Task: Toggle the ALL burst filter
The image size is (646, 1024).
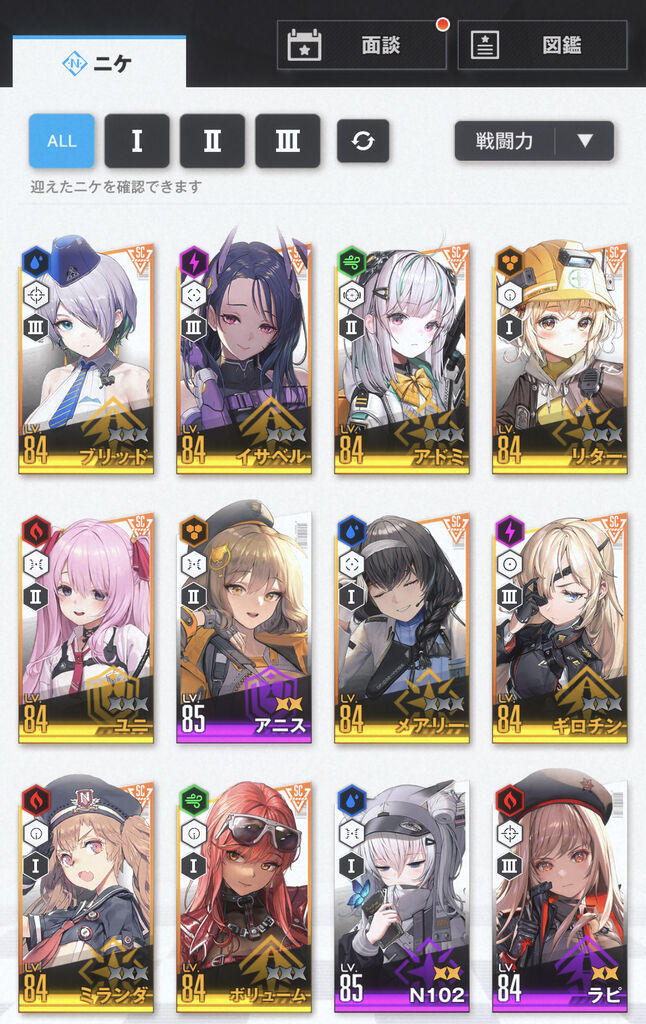Action: click(x=61, y=140)
